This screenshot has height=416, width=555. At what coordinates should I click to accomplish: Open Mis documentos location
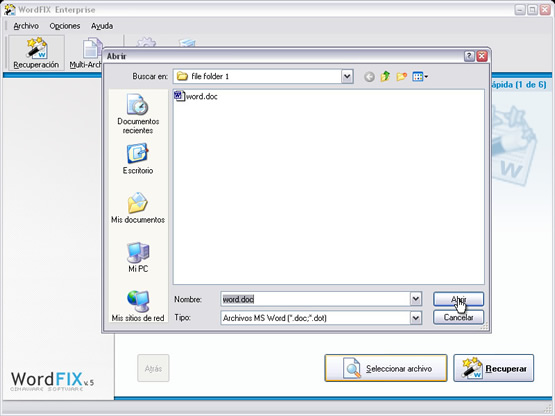click(138, 208)
